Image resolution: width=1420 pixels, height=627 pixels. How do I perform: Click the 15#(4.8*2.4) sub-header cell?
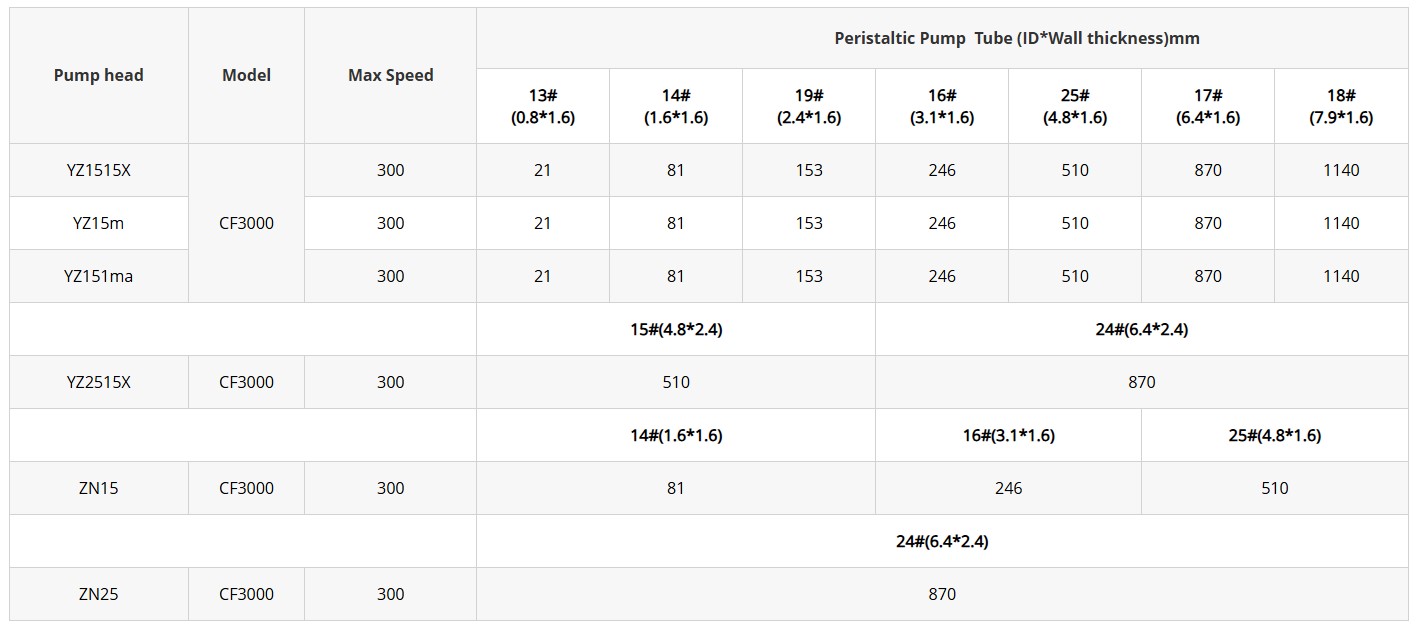675,329
